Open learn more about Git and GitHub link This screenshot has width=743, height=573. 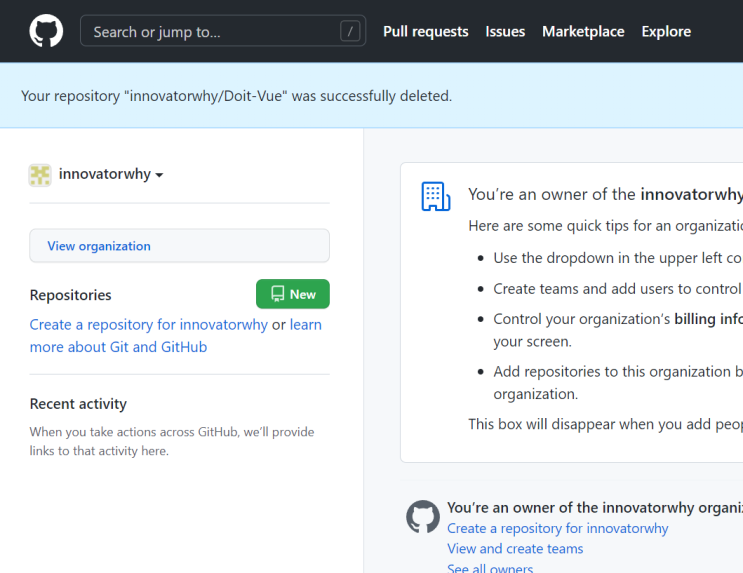tap(175, 336)
